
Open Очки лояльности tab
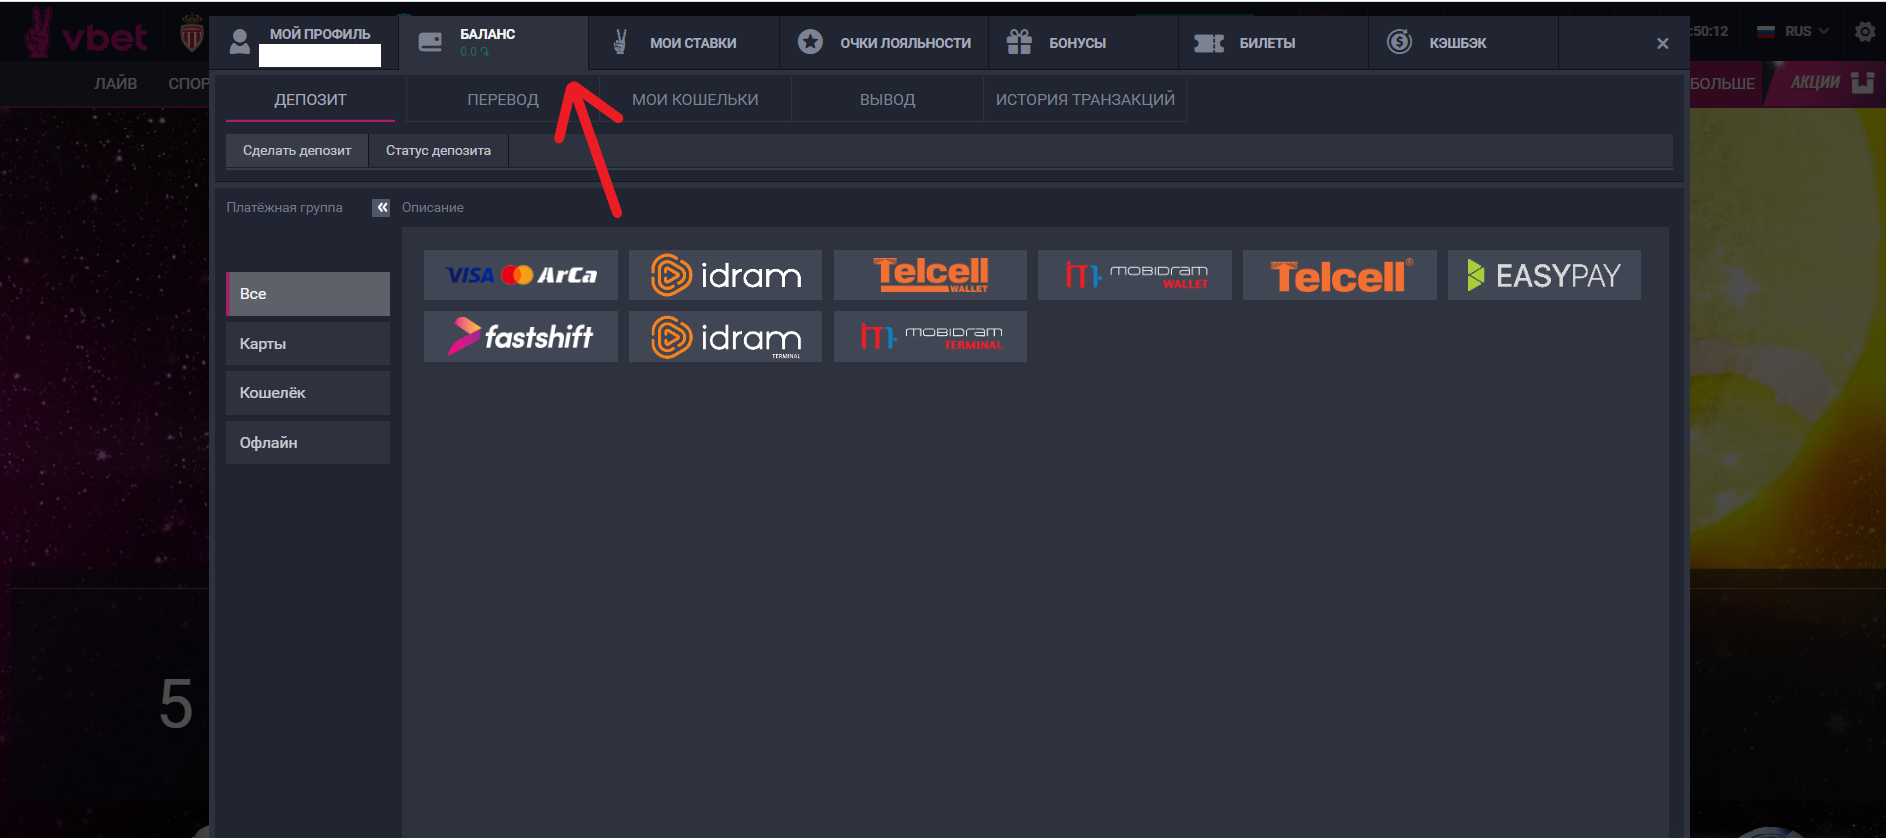pos(884,42)
